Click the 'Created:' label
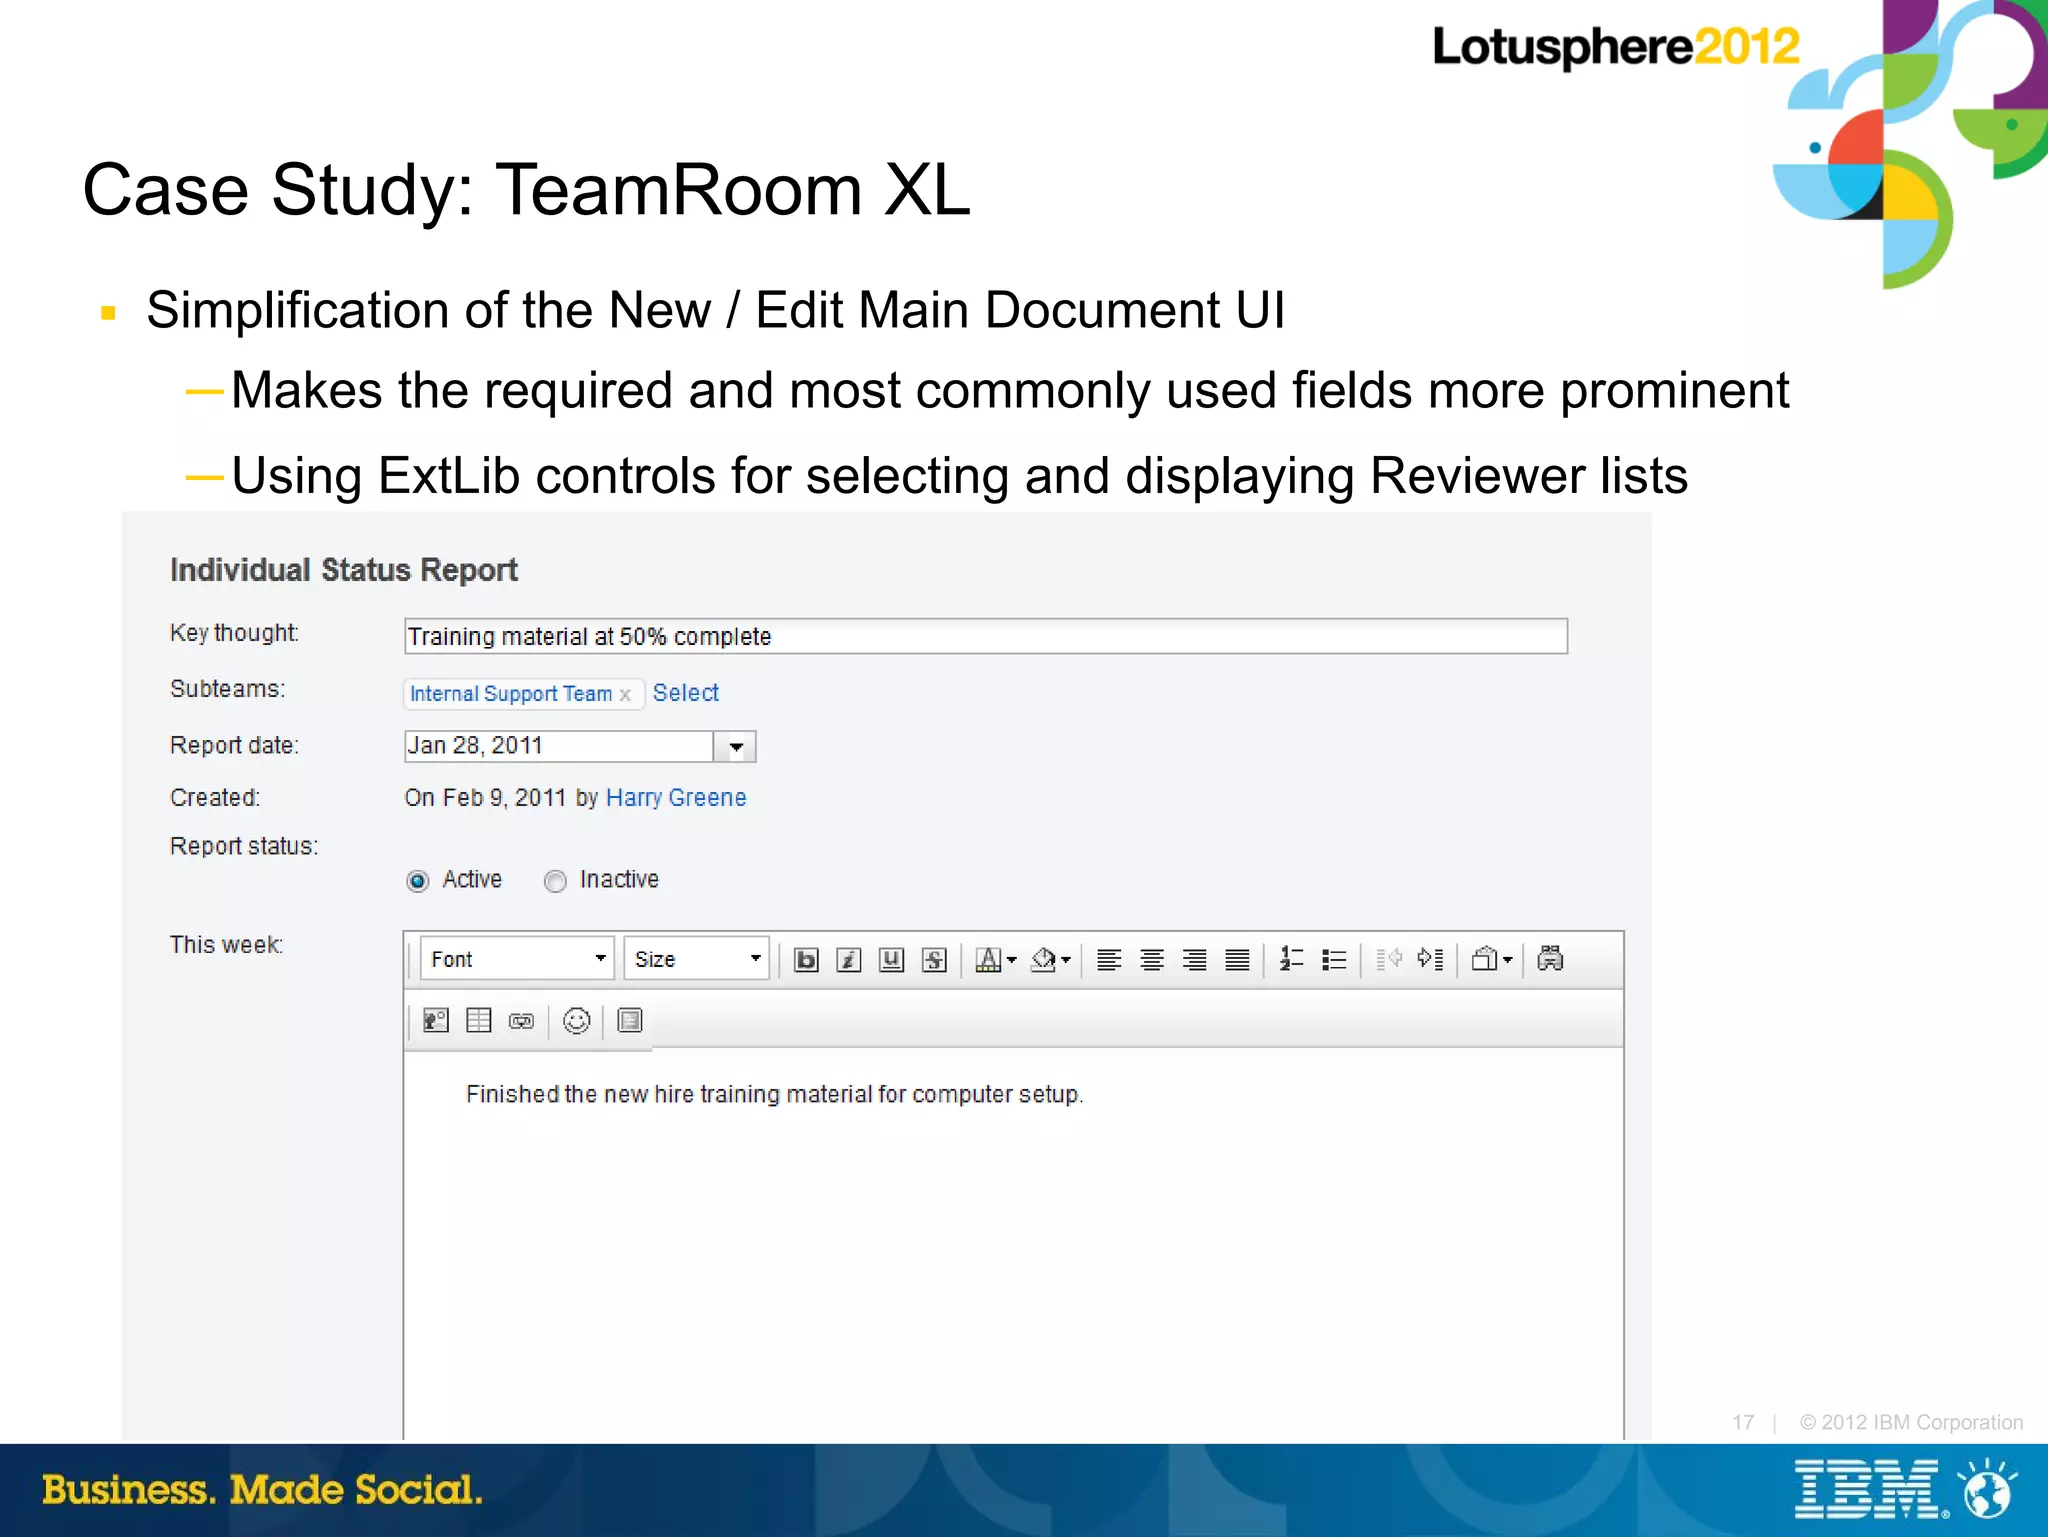Image resolution: width=2048 pixels, height=1537 pixels. click(x=215, y=798)
